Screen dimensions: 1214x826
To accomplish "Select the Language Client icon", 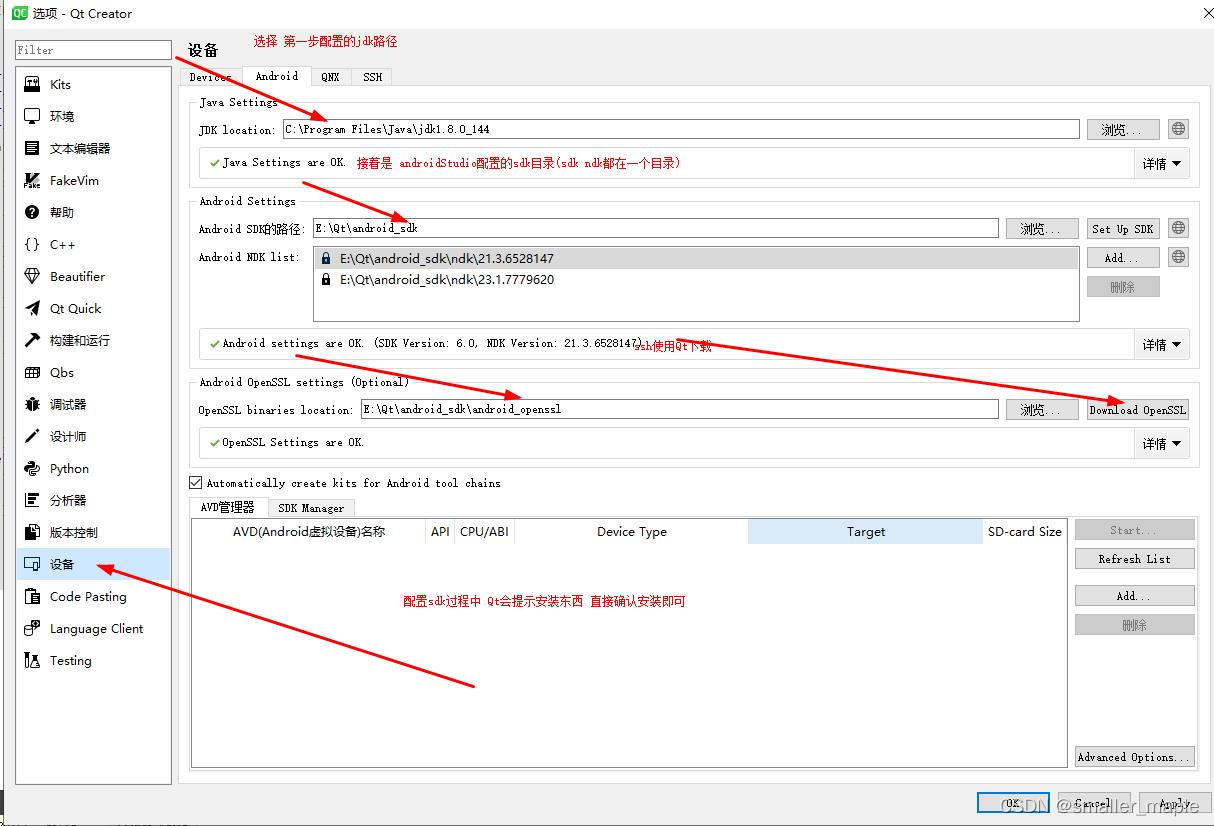I will point(32,629).
